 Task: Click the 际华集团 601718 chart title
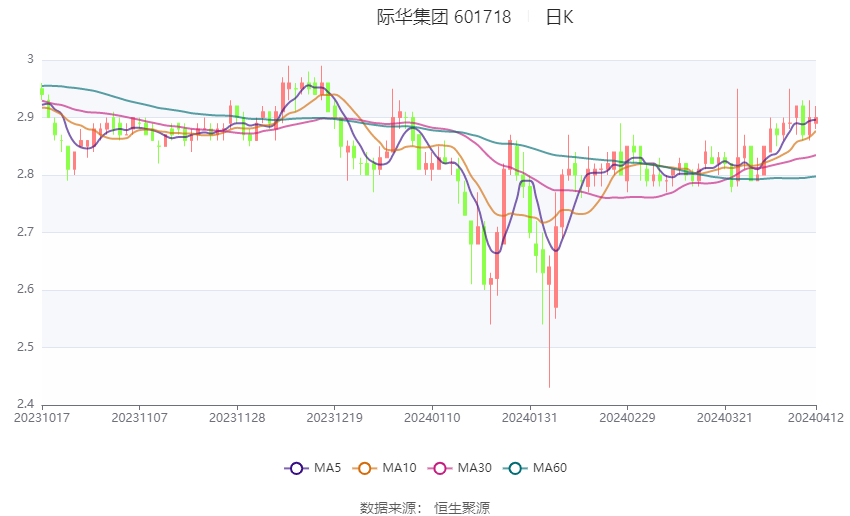click(444, 17)
